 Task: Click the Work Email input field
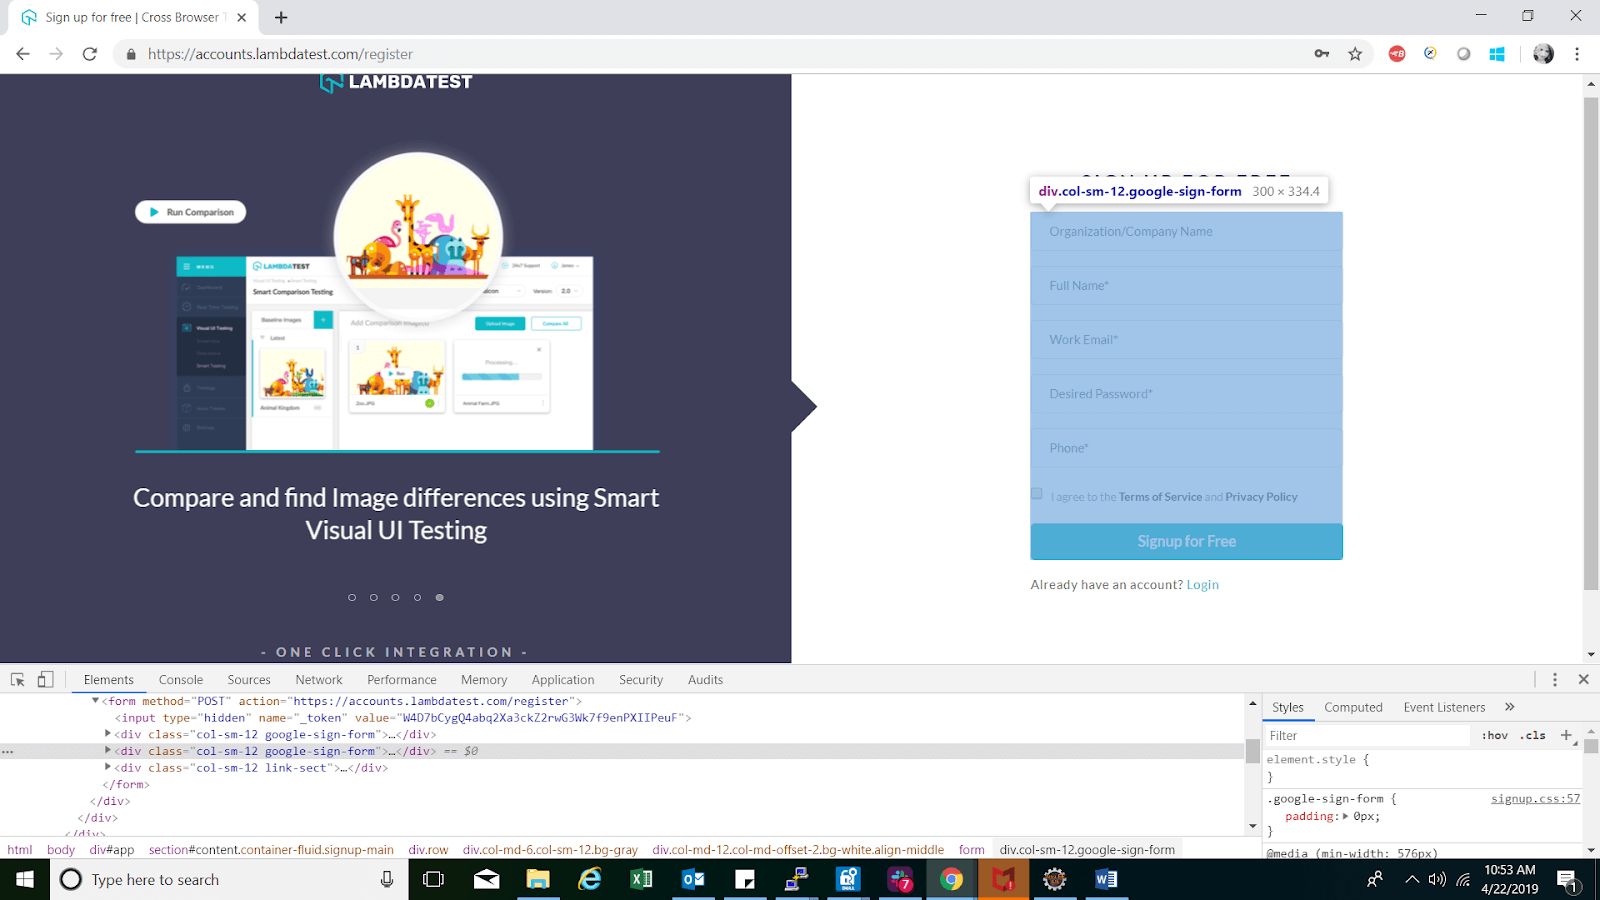click(1187, 340)
